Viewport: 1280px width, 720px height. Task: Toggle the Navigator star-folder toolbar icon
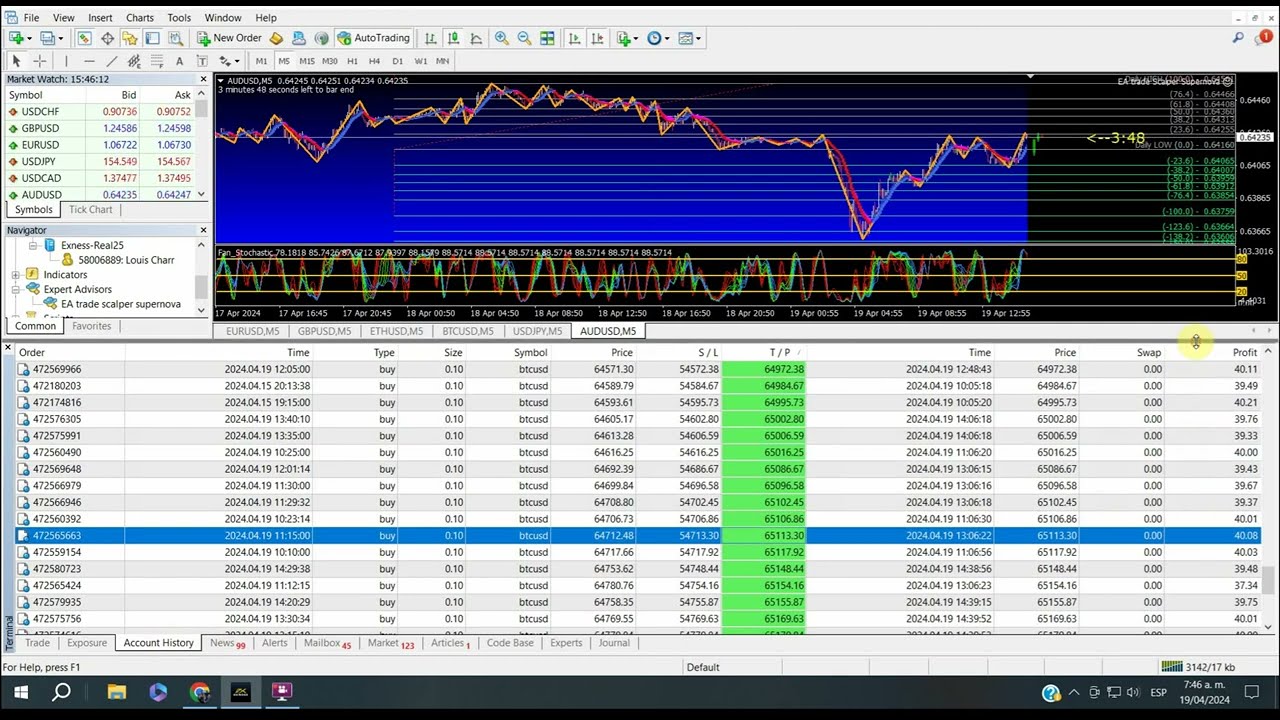pyautogui.click(x=130, y=38)
